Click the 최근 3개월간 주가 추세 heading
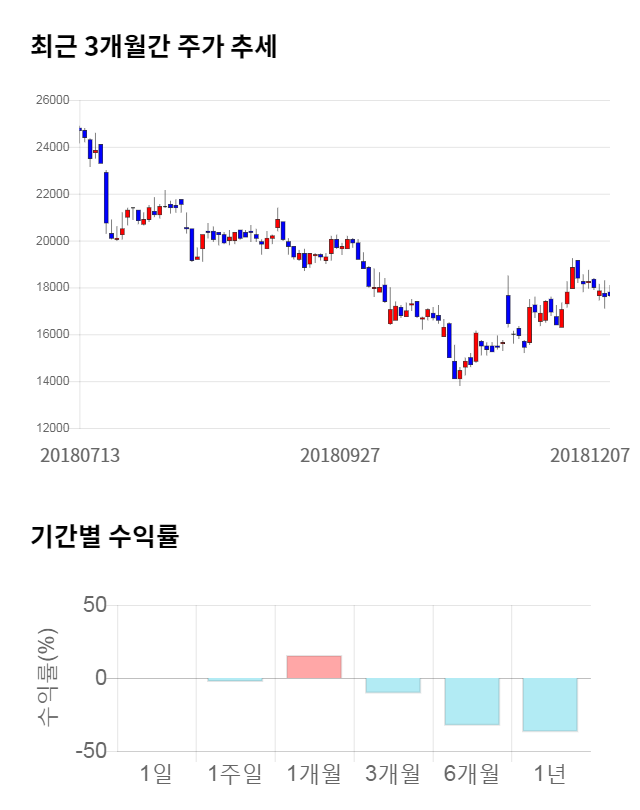Image resolution: width=640 pixels, height=810 pixels. 154,47
